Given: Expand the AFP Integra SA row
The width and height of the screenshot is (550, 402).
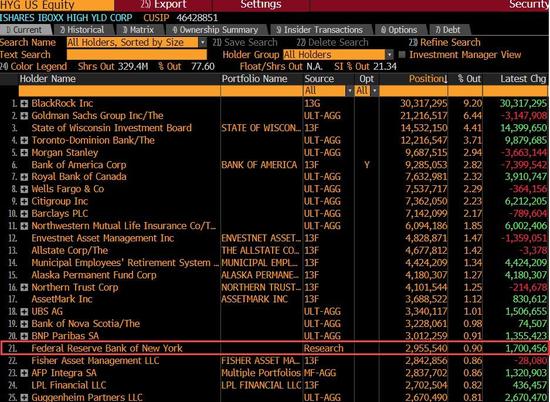Looking at the screenshot, I should tap(24, 373).
